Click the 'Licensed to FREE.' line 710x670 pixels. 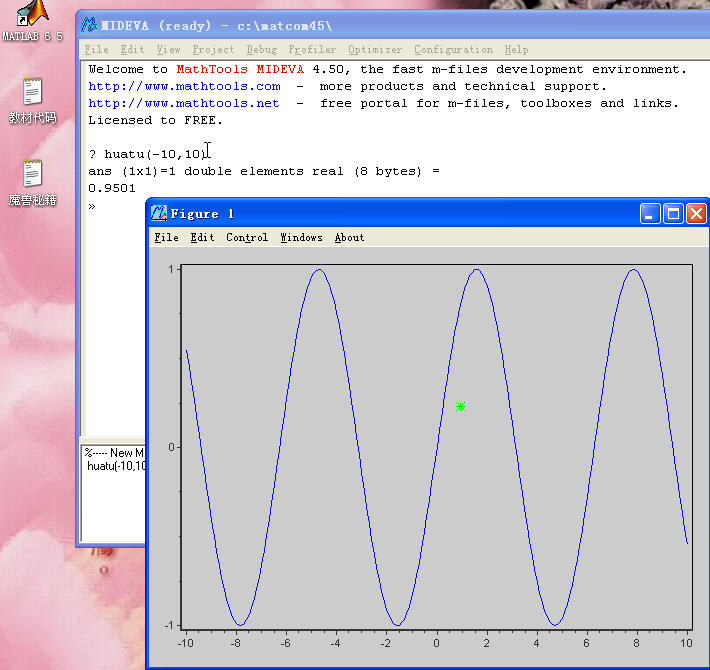pos(155,120)
